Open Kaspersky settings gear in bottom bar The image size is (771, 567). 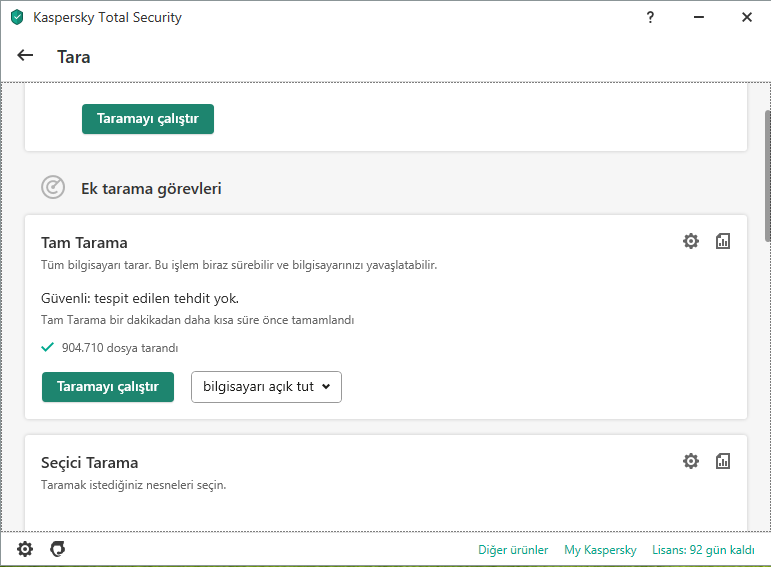pyautogui.click(x=25, y=549)
